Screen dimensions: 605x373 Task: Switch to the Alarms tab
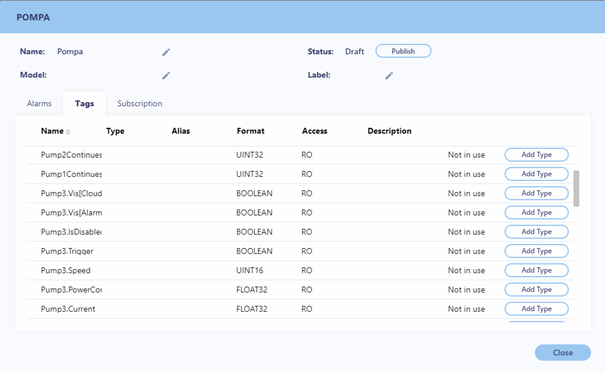(39, 103)
